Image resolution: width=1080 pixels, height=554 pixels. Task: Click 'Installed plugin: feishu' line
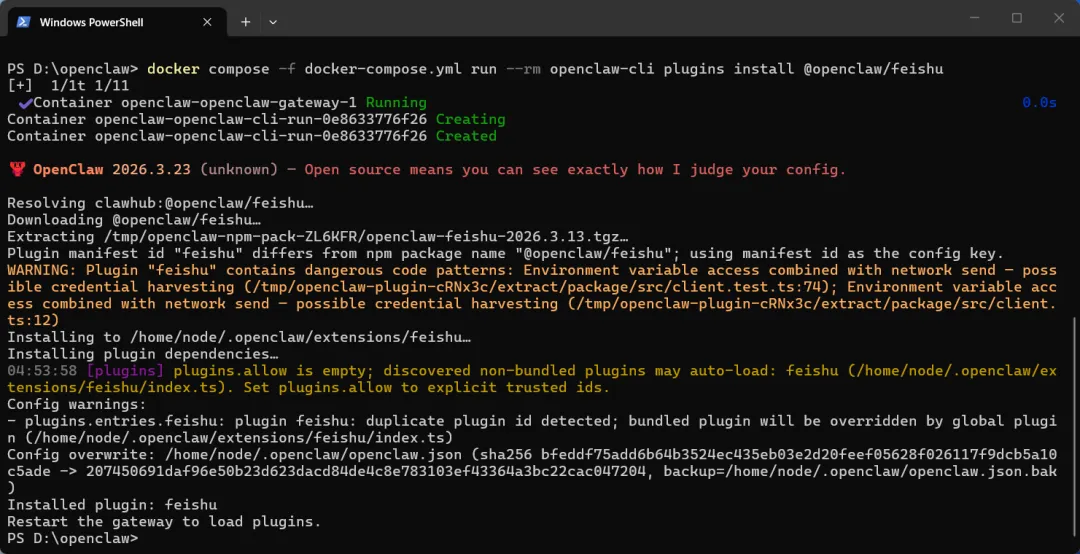point(112,504)
